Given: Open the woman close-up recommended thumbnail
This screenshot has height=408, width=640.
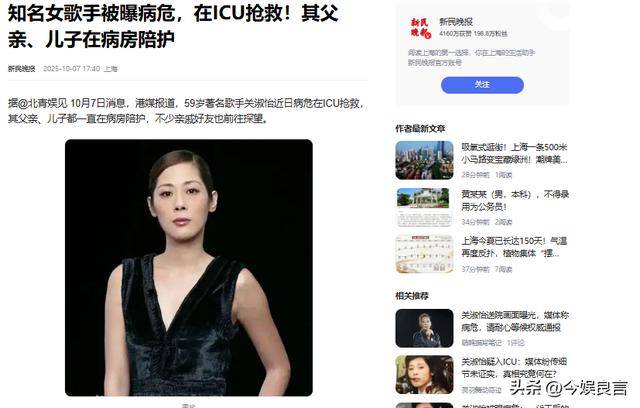Looking at the screenshot, I should (424, 375).
